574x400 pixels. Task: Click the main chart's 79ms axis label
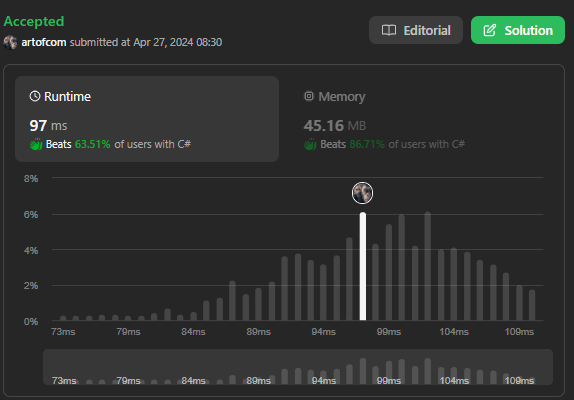coord(128,332)
